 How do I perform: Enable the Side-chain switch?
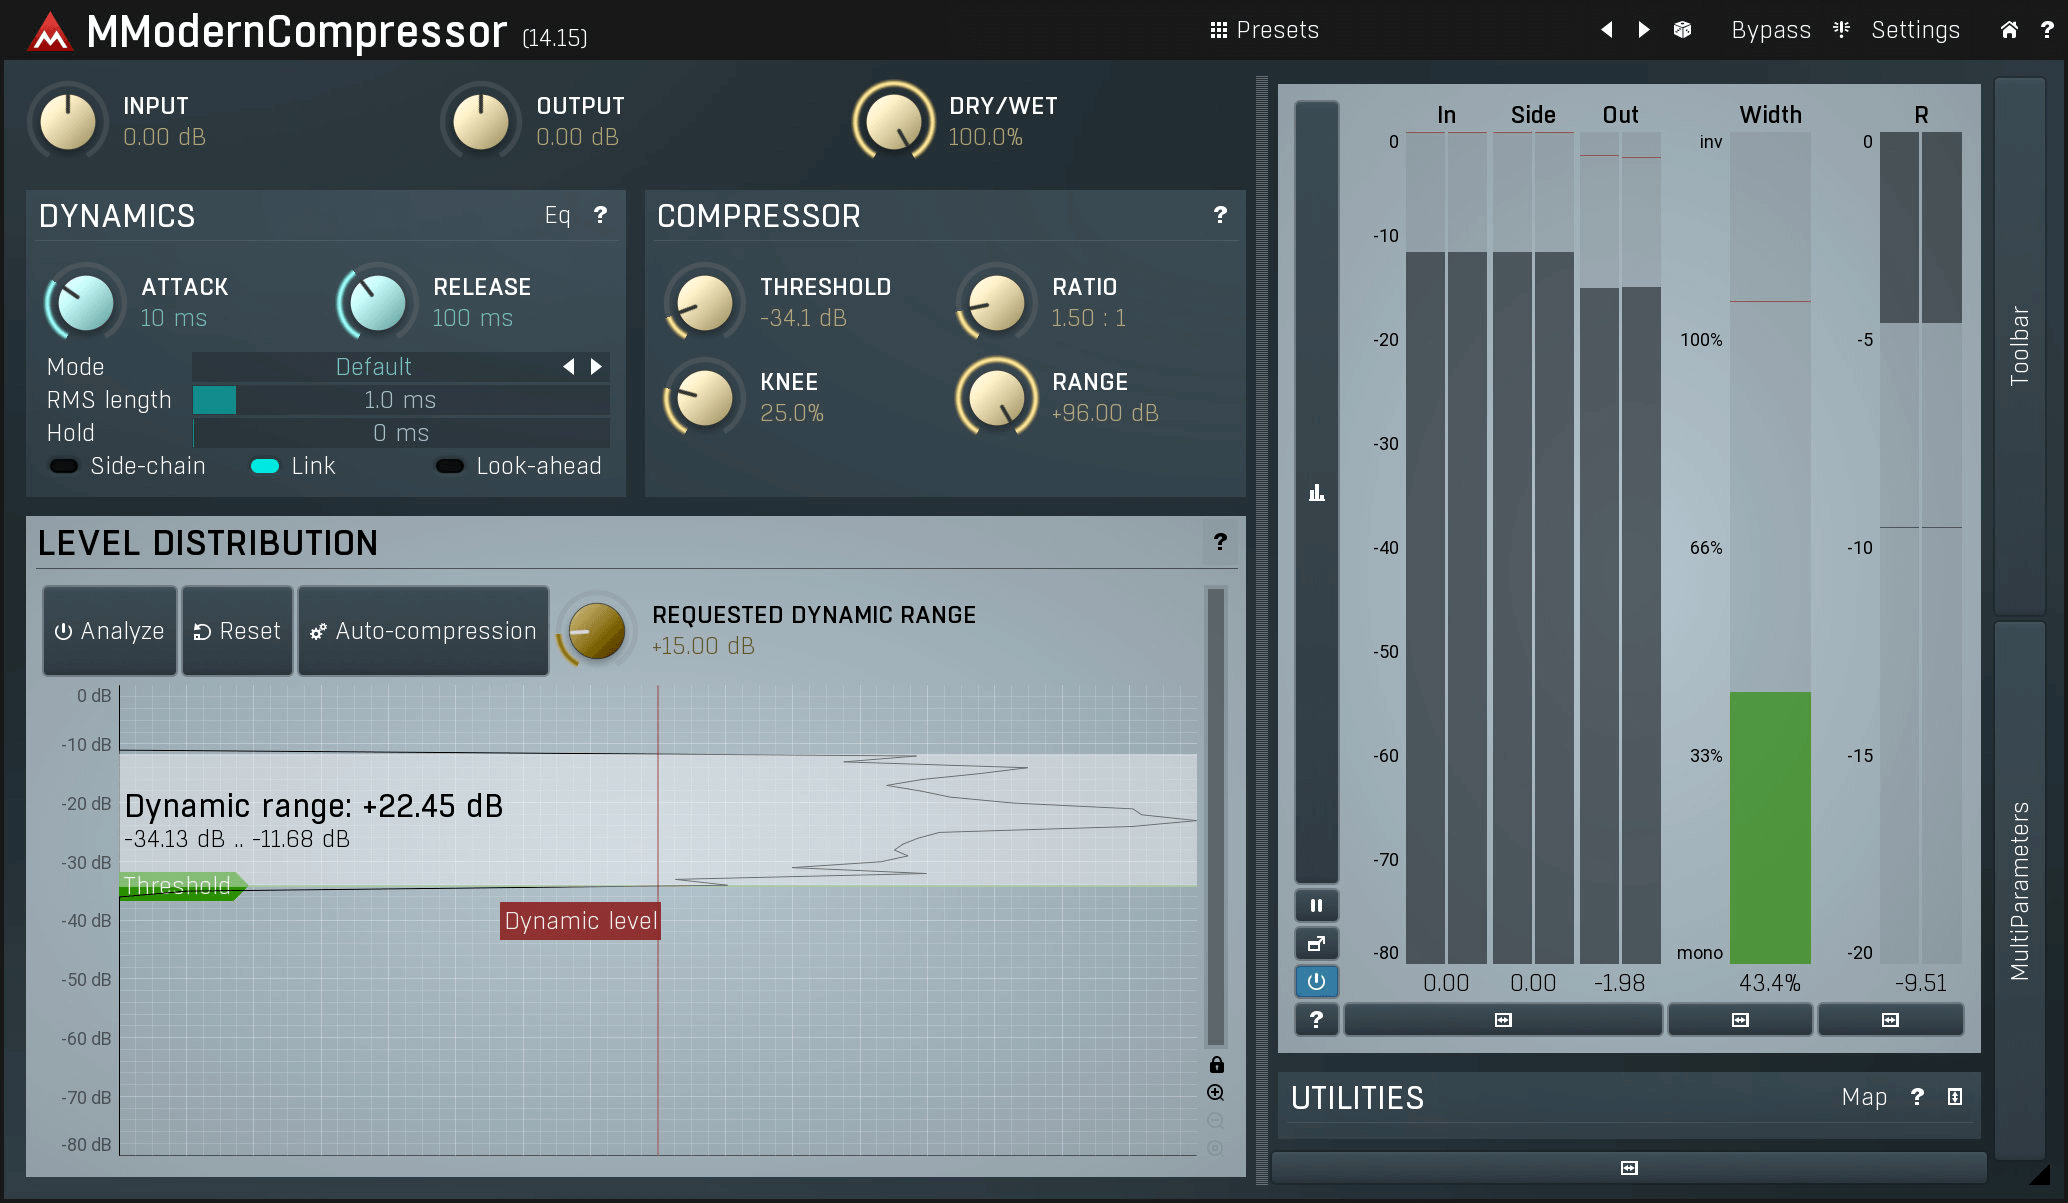(x=64, y=466)
